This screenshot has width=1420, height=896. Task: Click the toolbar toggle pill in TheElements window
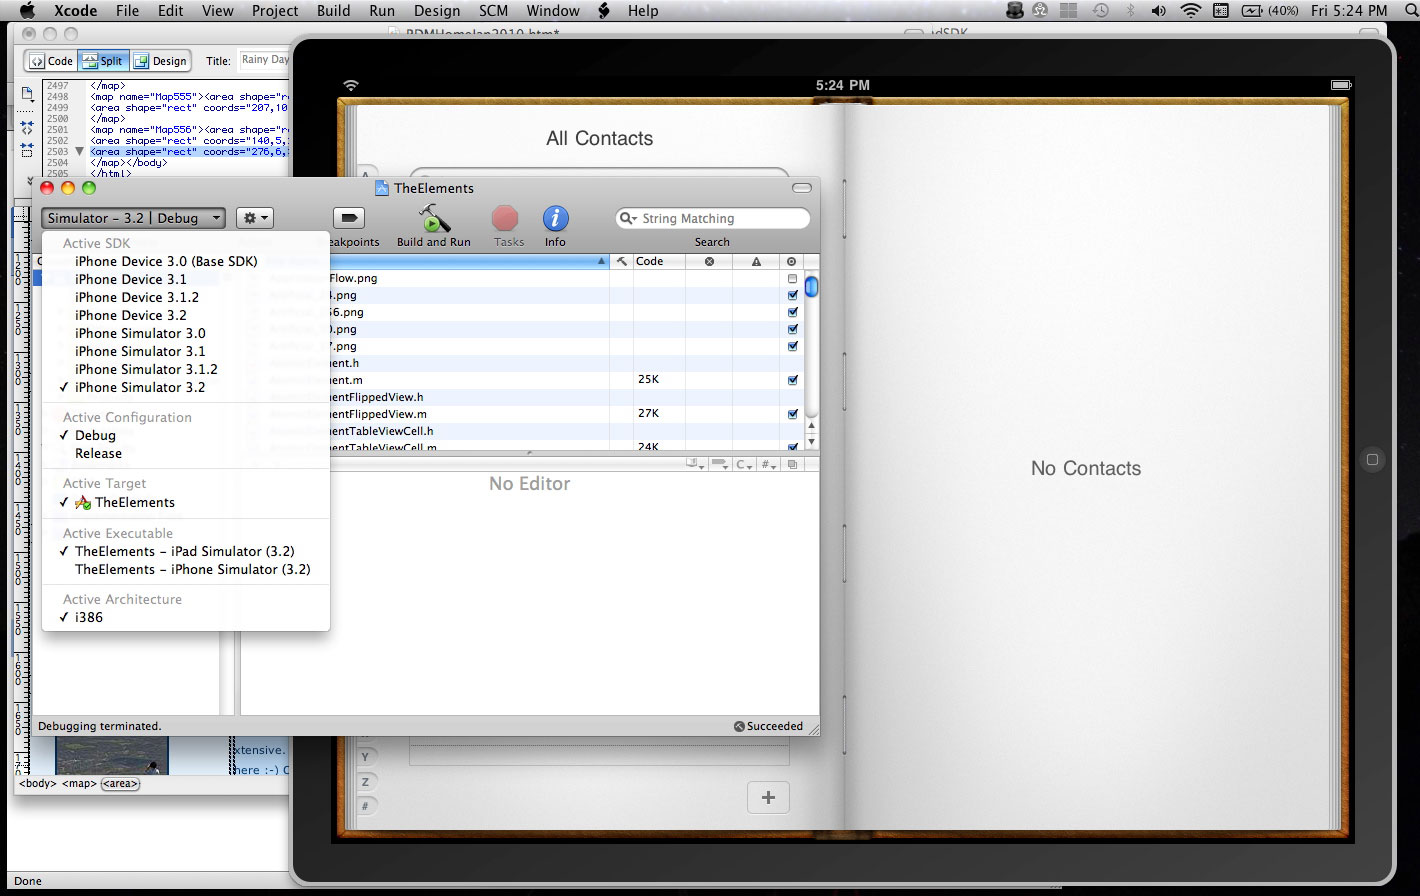click(x=802, y=188)
